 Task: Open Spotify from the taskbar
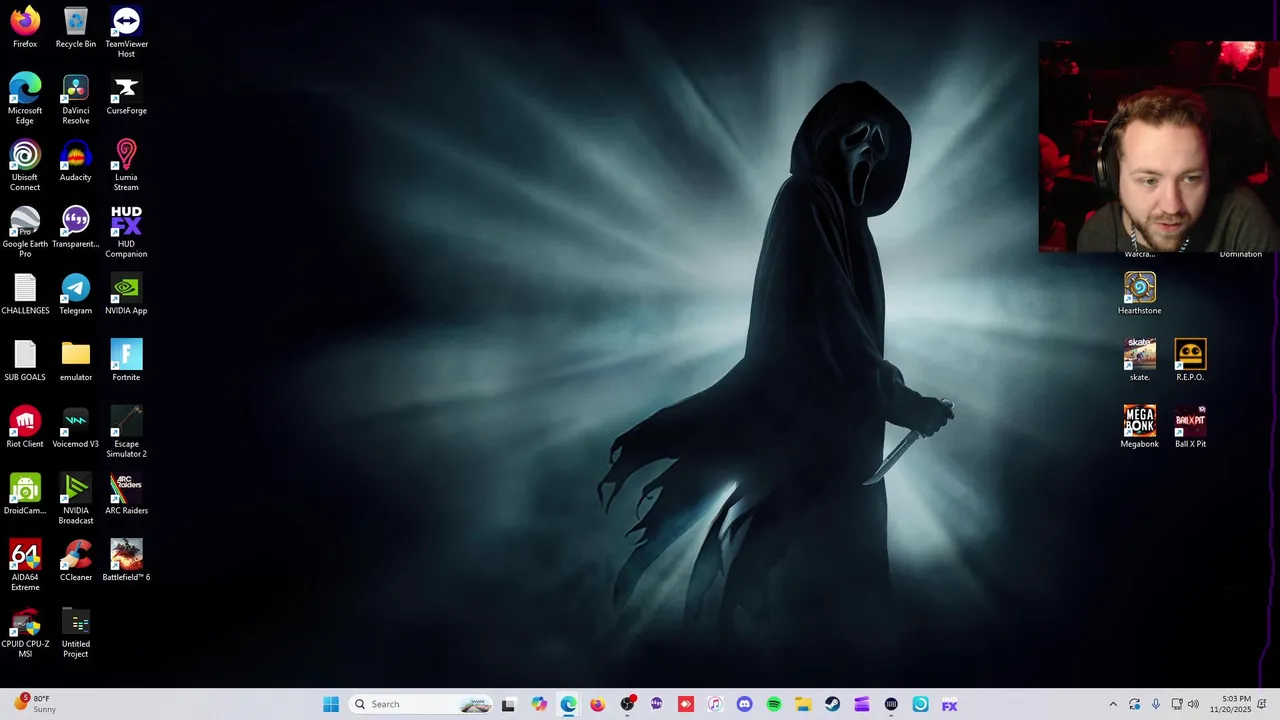[774, 704]
